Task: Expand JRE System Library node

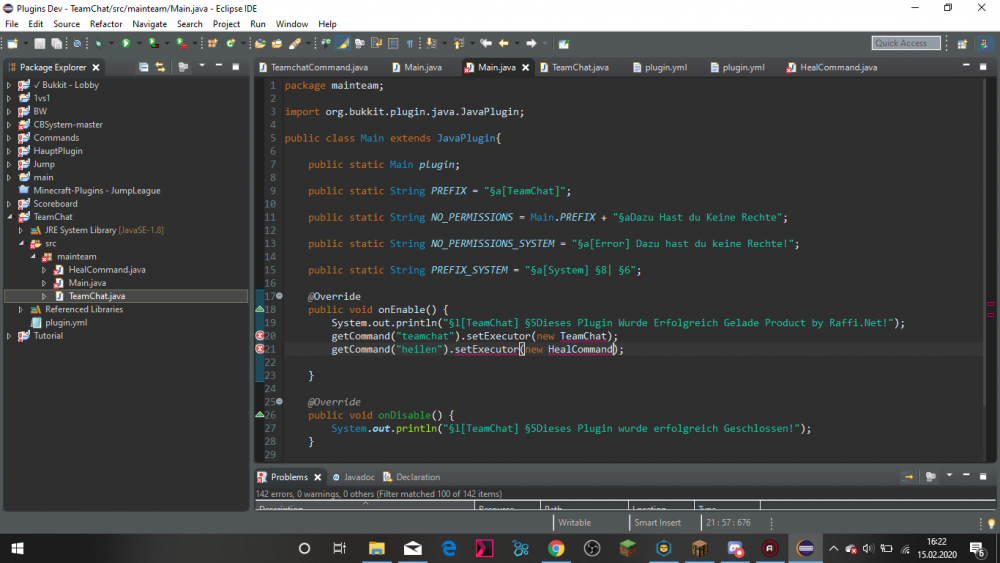Action: [20, 230]
